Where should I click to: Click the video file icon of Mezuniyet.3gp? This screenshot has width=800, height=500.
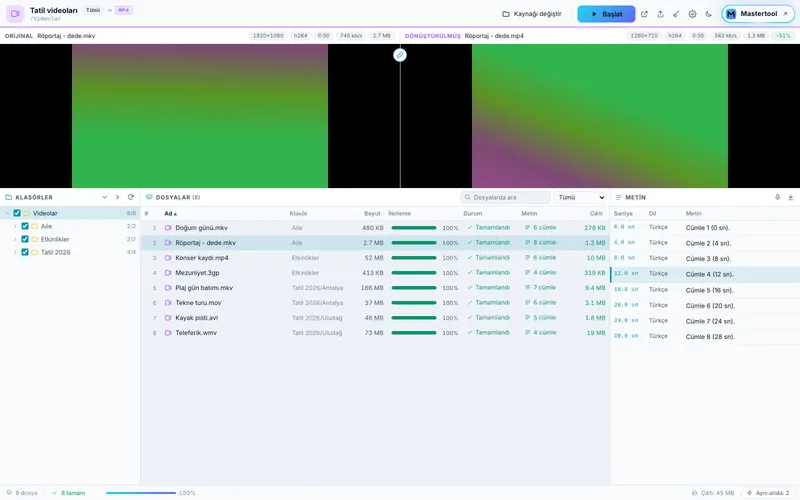pyautogui.click(x=168, y=273)
